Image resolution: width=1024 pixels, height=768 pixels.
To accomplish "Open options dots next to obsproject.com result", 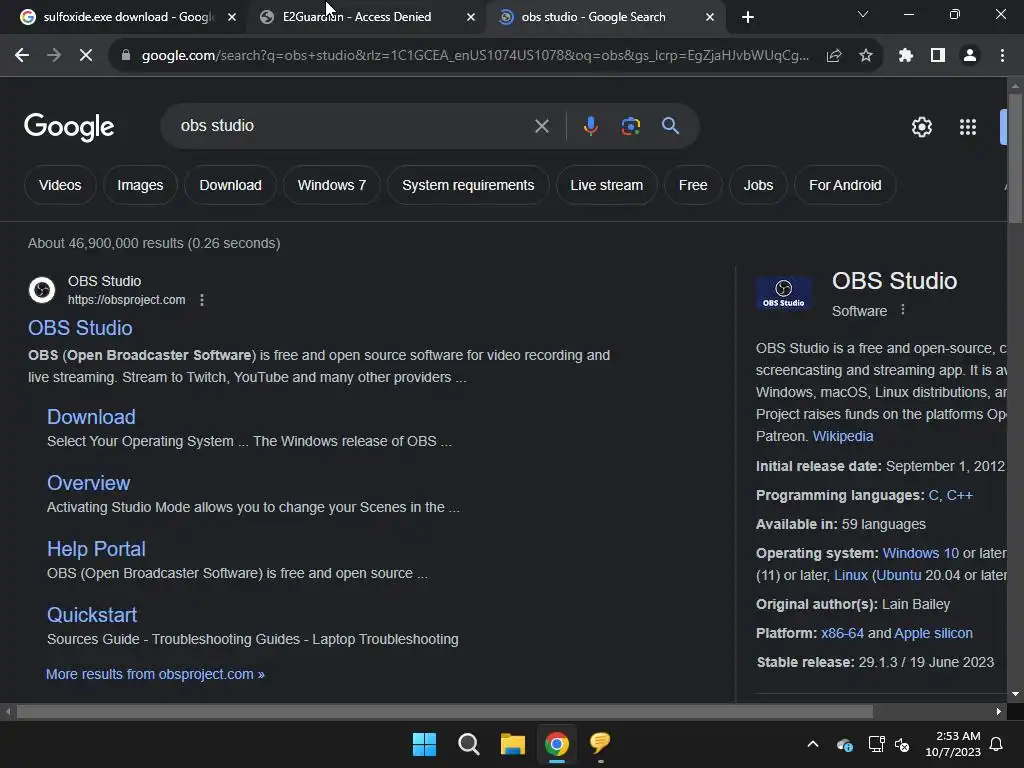I will pos(202,300).
